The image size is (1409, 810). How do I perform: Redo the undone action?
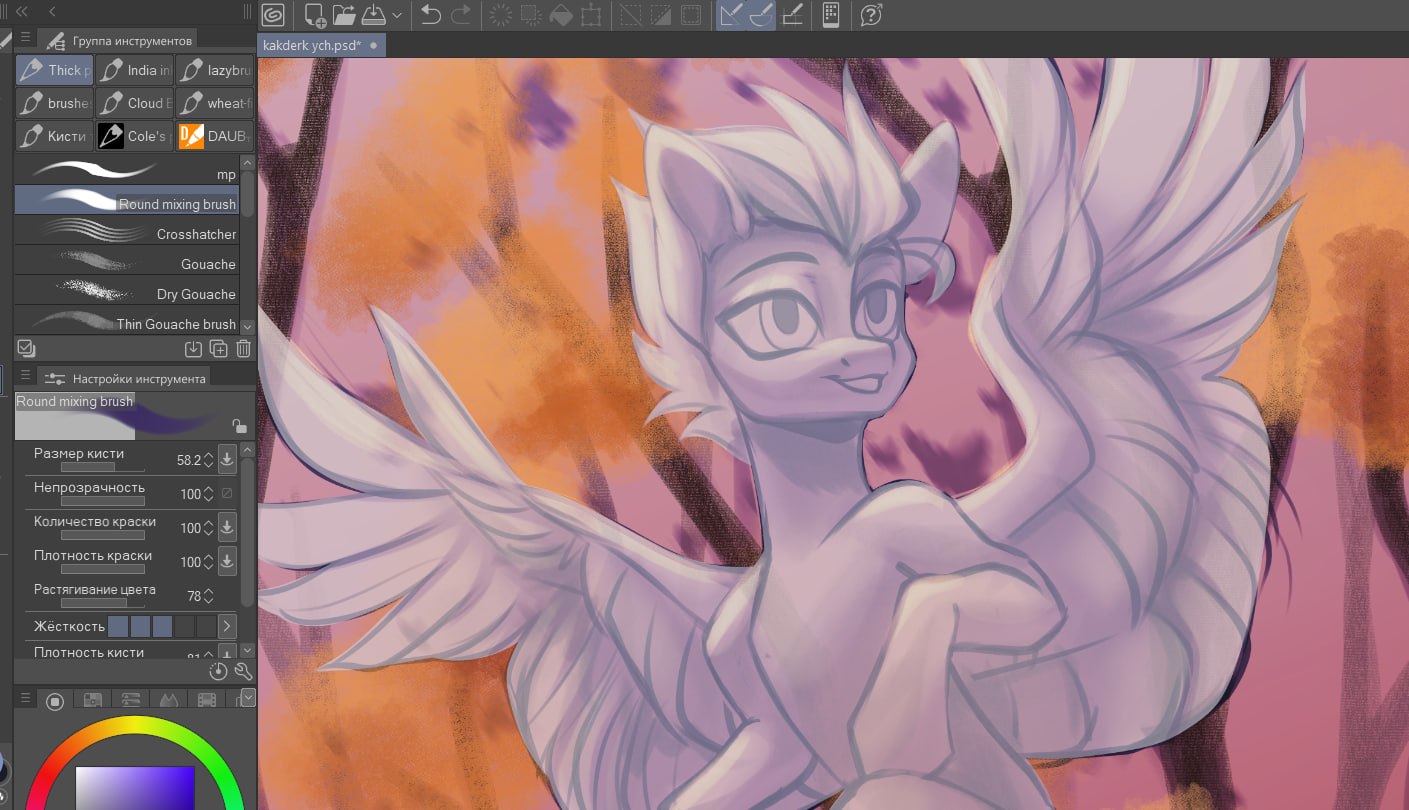[461, 15]
